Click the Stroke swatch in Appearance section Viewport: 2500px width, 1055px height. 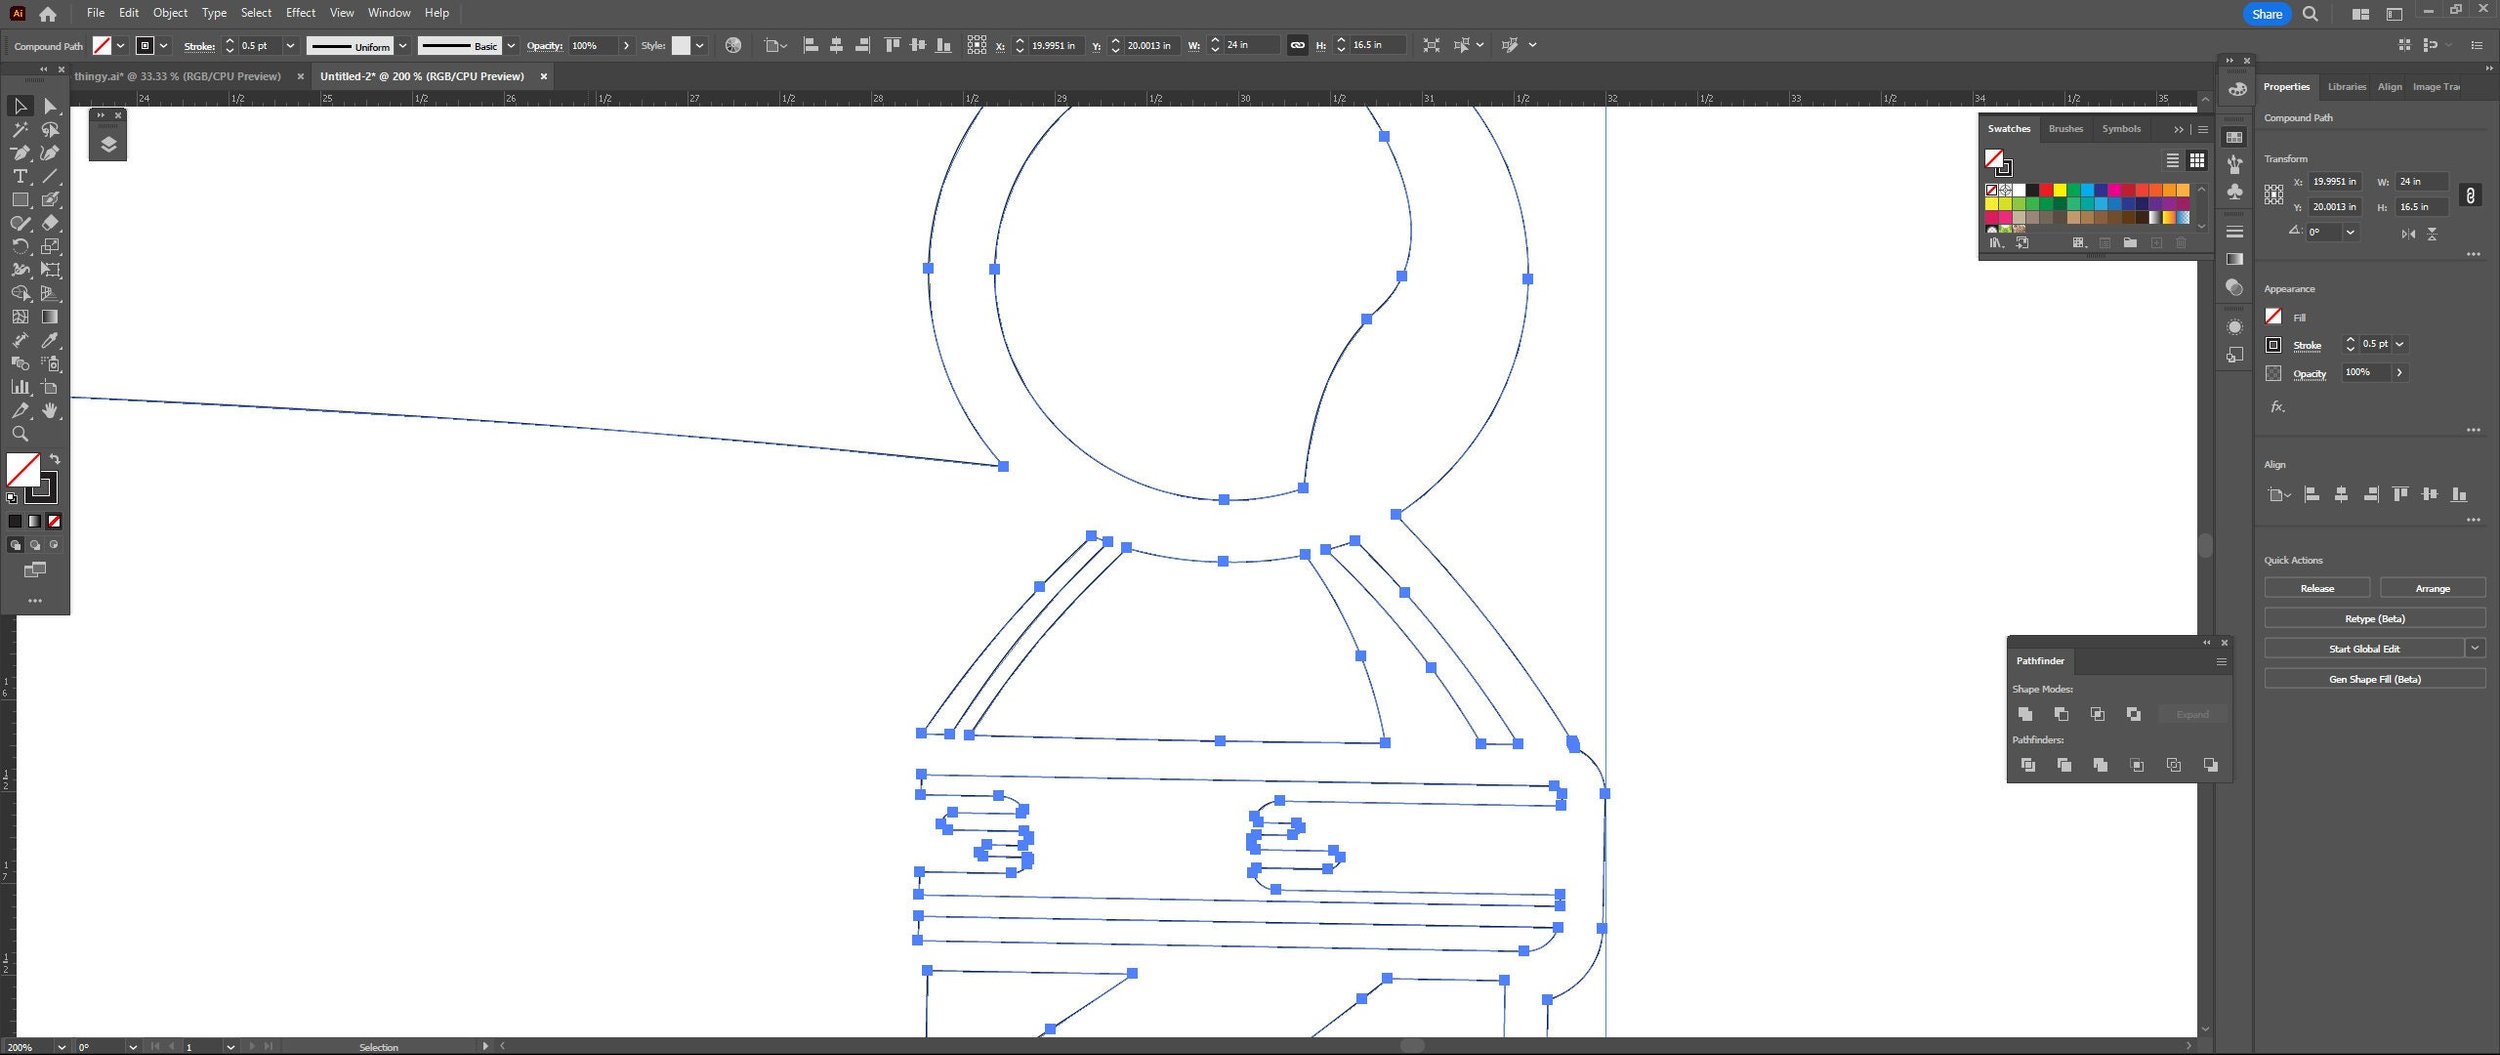(x=2273, y=345)
